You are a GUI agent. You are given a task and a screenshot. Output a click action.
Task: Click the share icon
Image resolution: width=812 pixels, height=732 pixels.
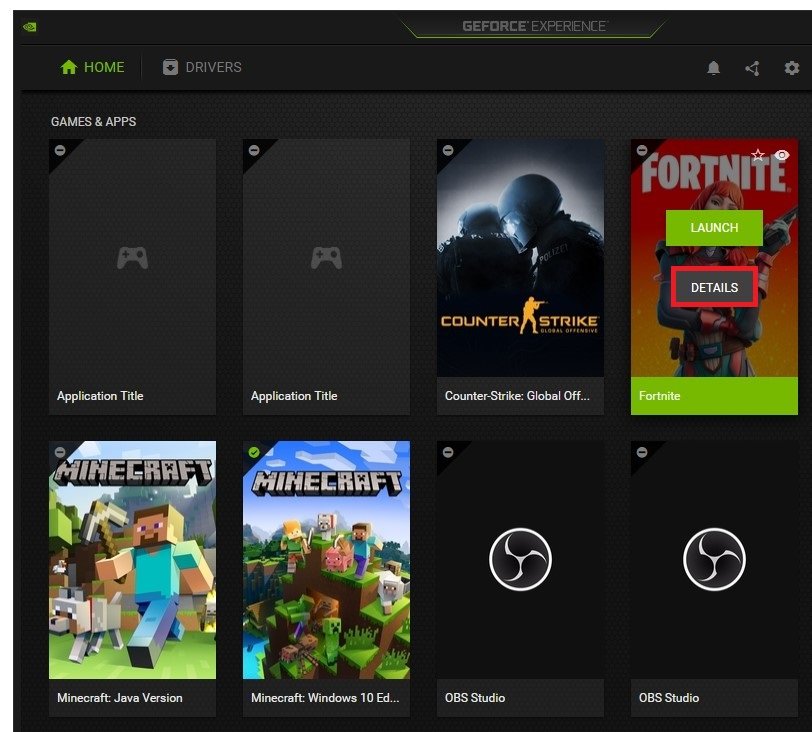pyautogui.click(x=752, y=68)
